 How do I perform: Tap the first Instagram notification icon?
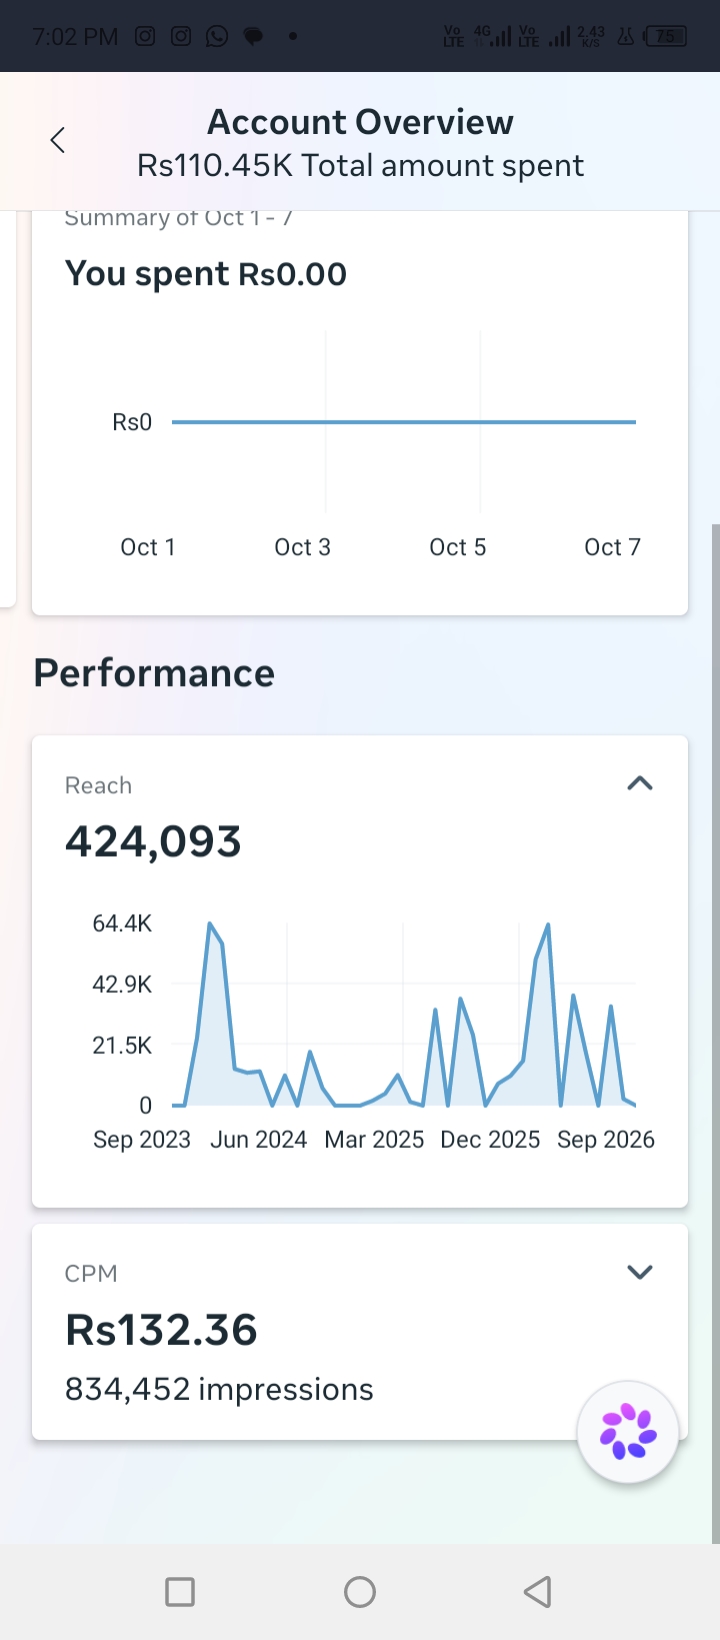point(145,36)
